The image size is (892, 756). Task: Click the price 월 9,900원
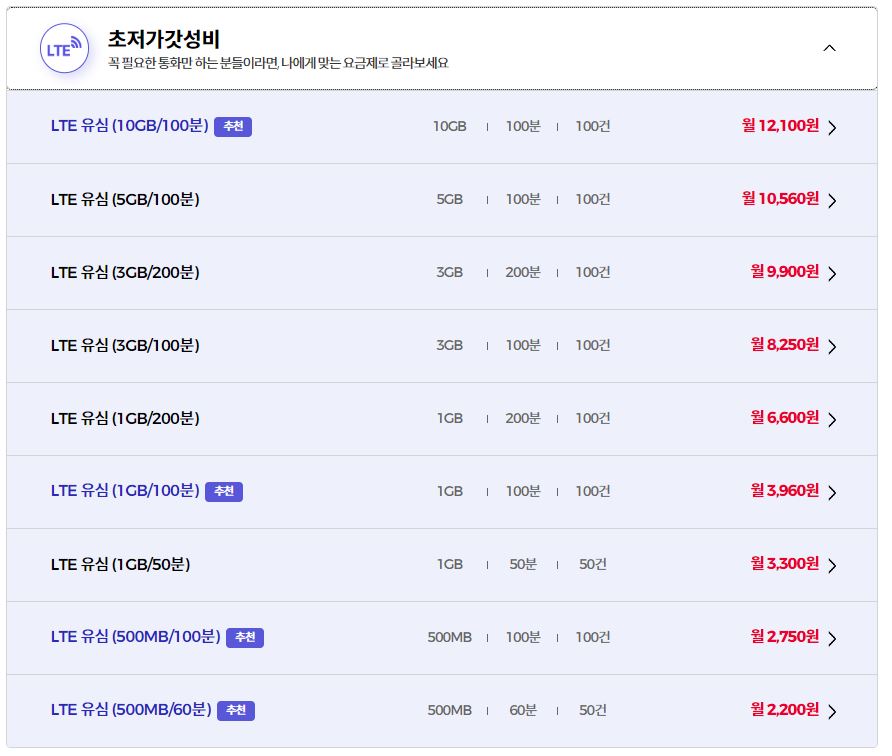coord(785,271)
